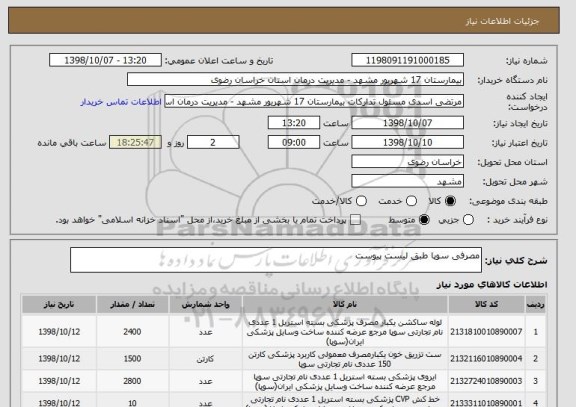Click the remaining days field showing 2
Viewport: 576px width, 407px height.
pos(213,142)
